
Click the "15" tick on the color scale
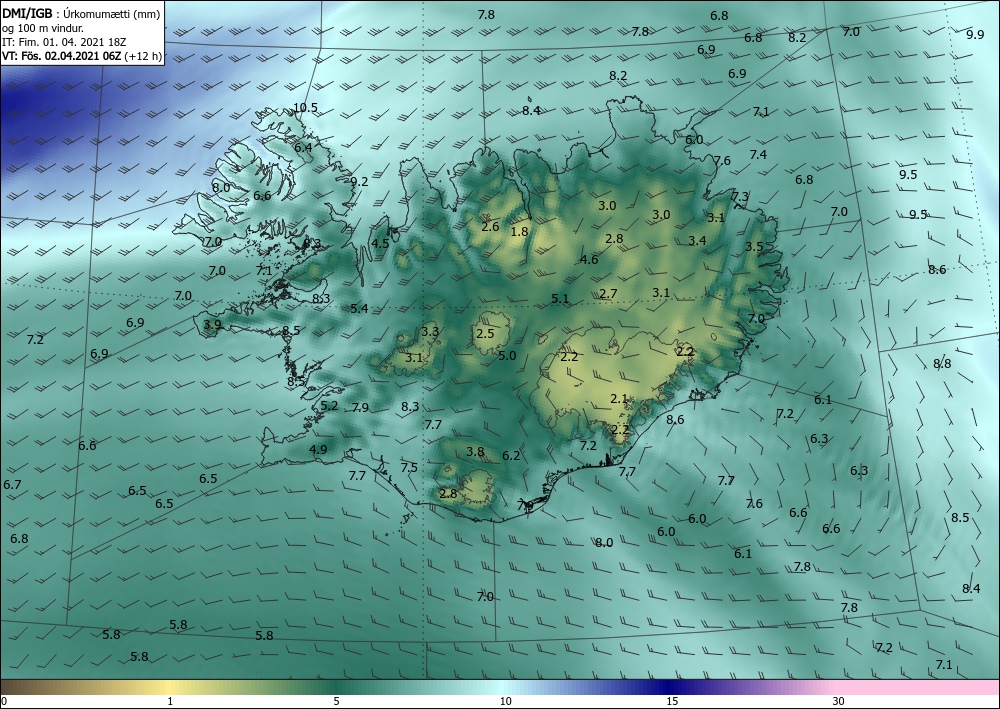[672, 702]
